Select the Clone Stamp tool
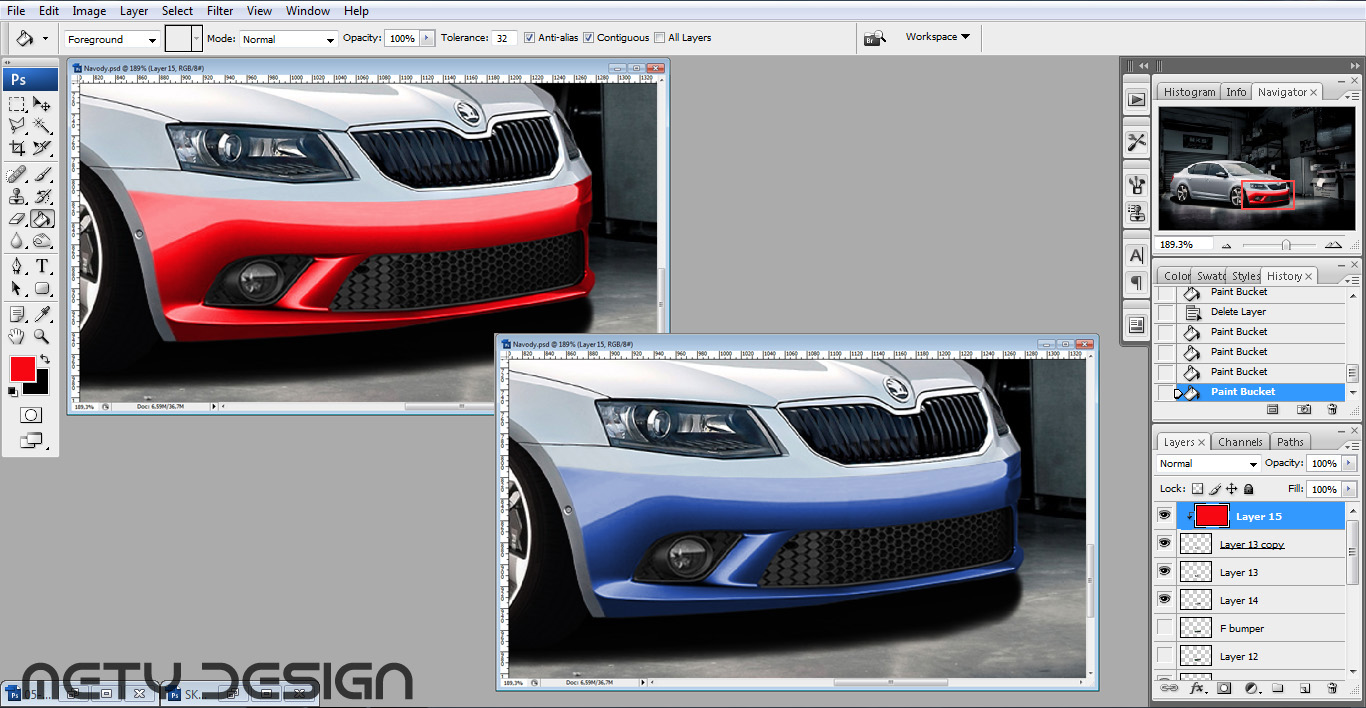 click(x=17, y=197)
